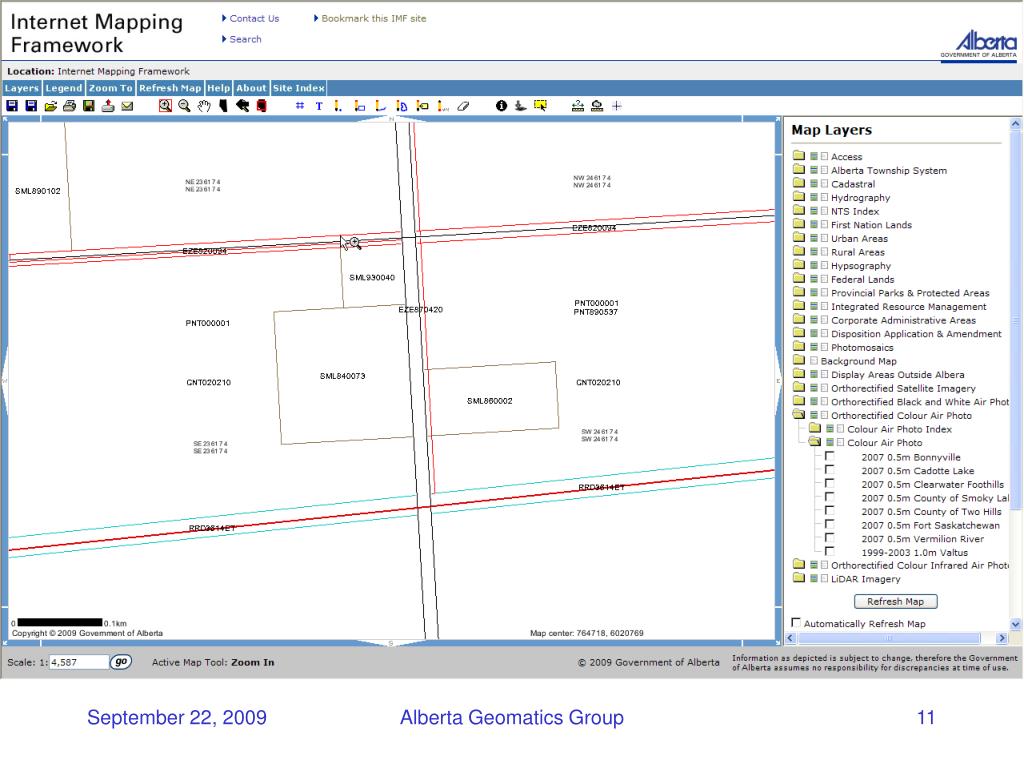This screenshot has height=768, width=1024.
Task: Select the eraser markup tool
Action: (x=463, y=106)
